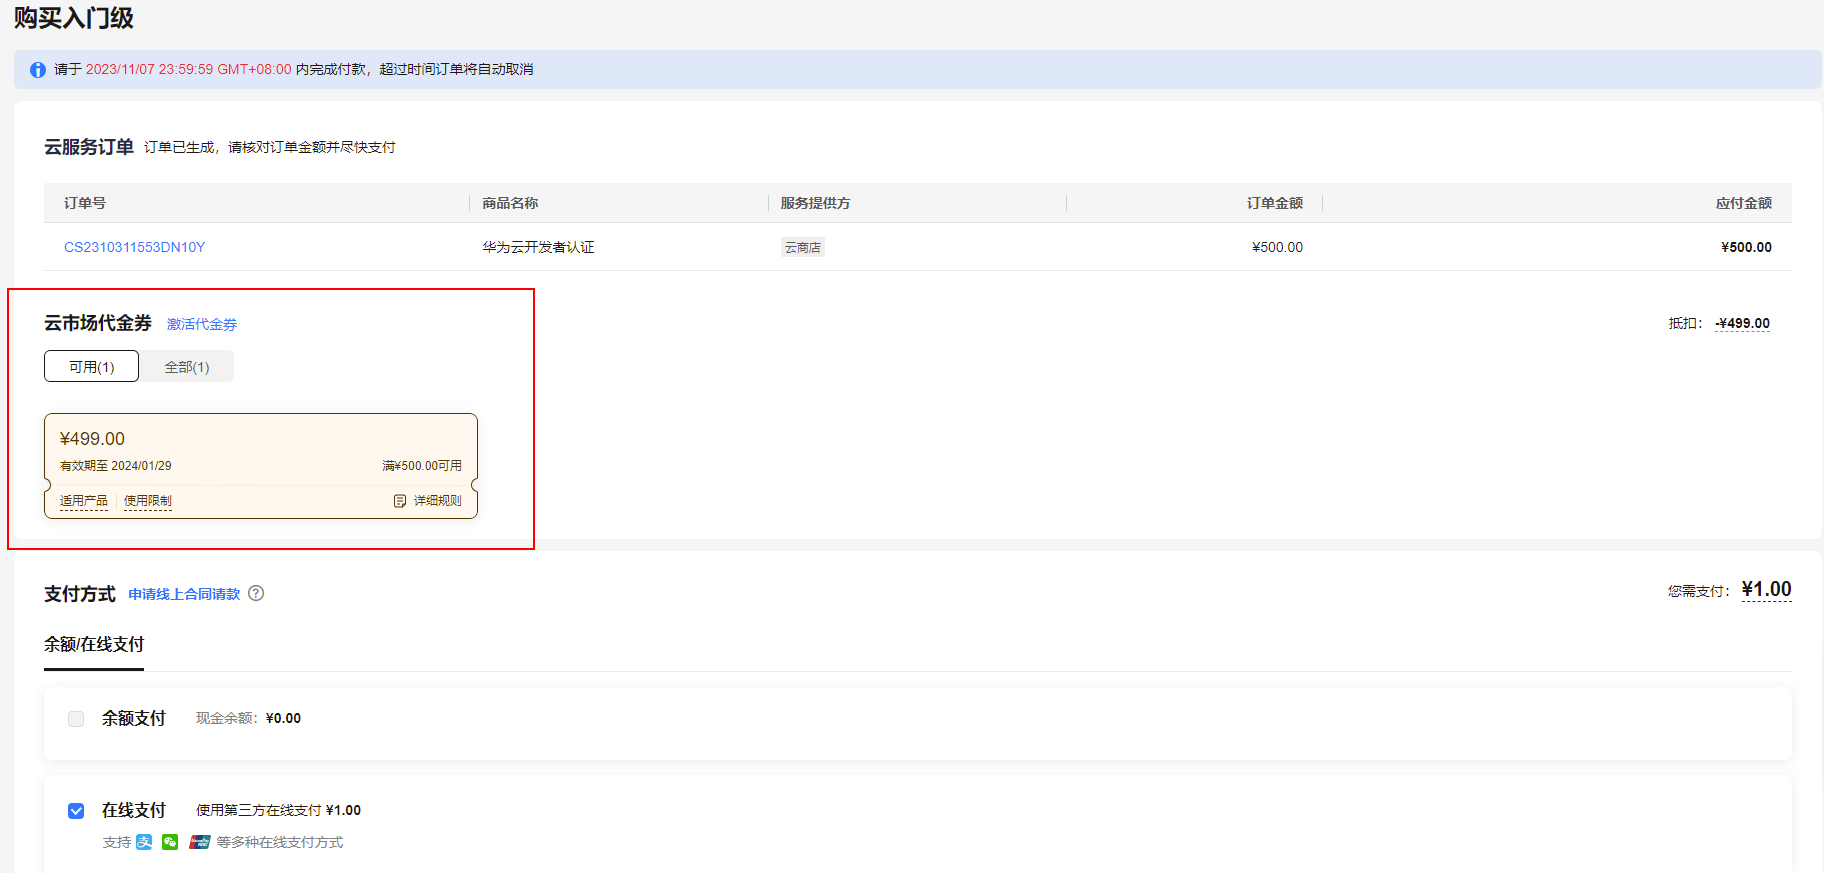The height and width of the screenshot is (873, 1824).
Task: Click the 服务提供方 column header
Action: tap(816, 203)
